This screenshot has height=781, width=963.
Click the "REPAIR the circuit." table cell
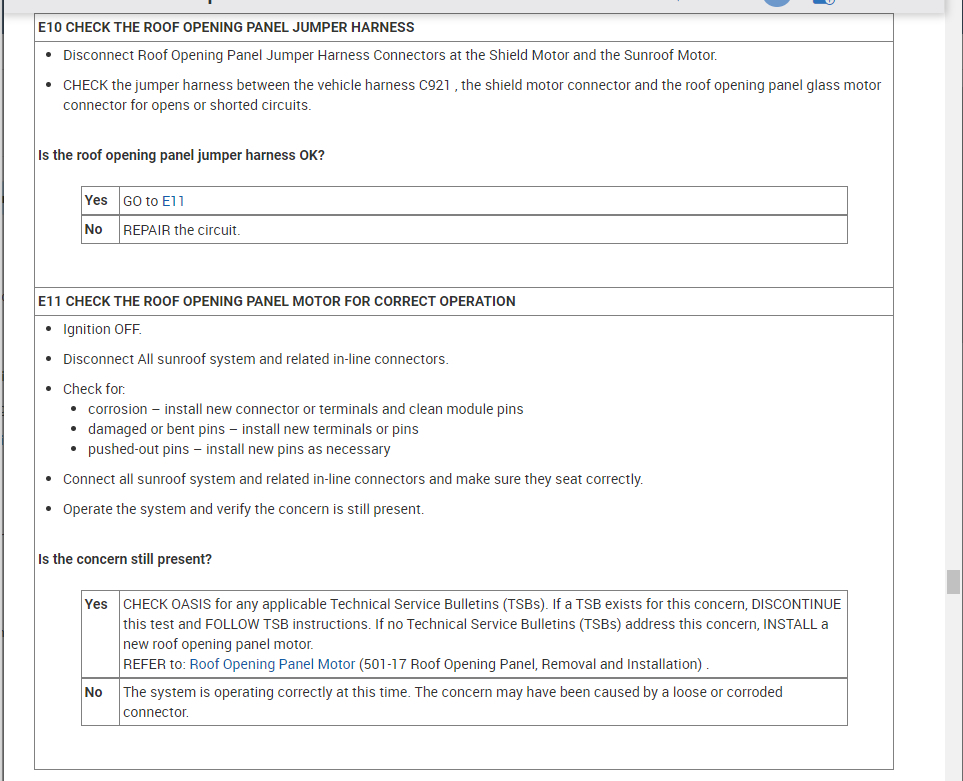tap(181, 230)
